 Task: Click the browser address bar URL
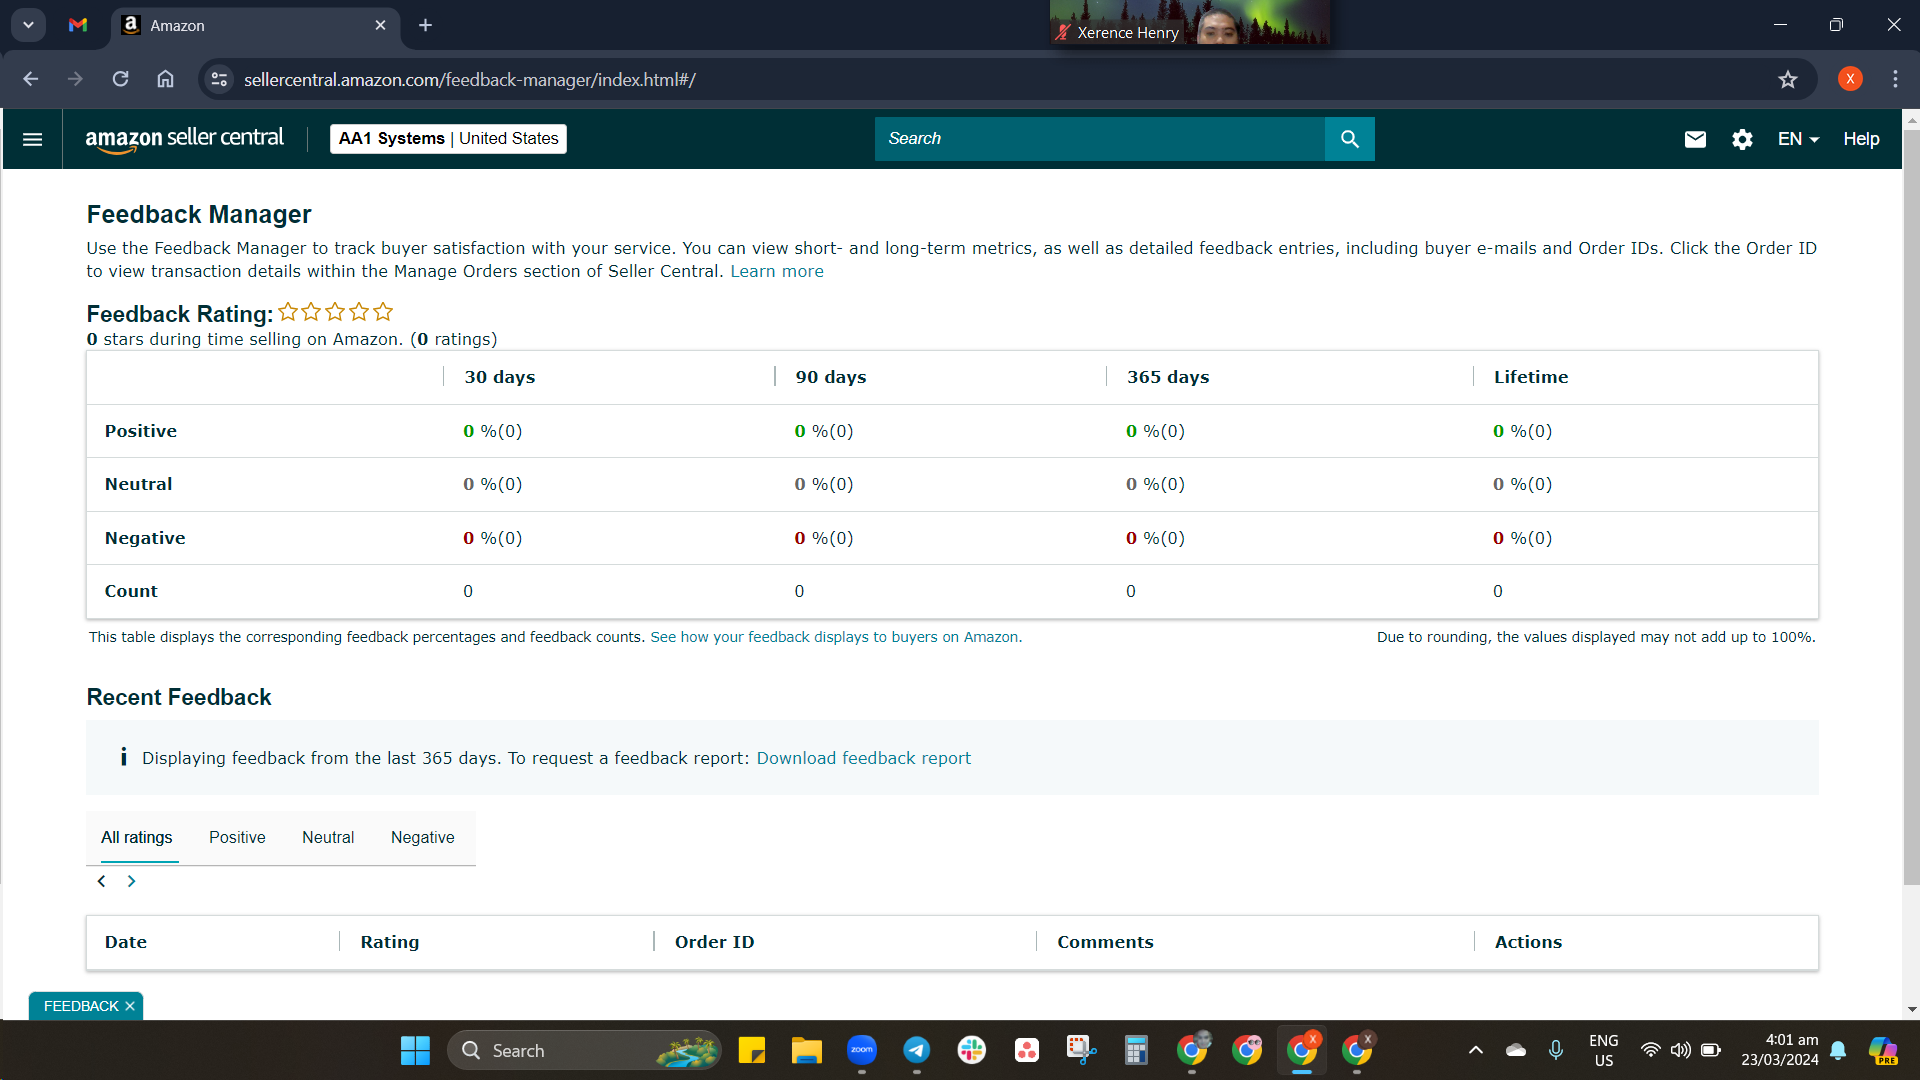tap(470, 79)
